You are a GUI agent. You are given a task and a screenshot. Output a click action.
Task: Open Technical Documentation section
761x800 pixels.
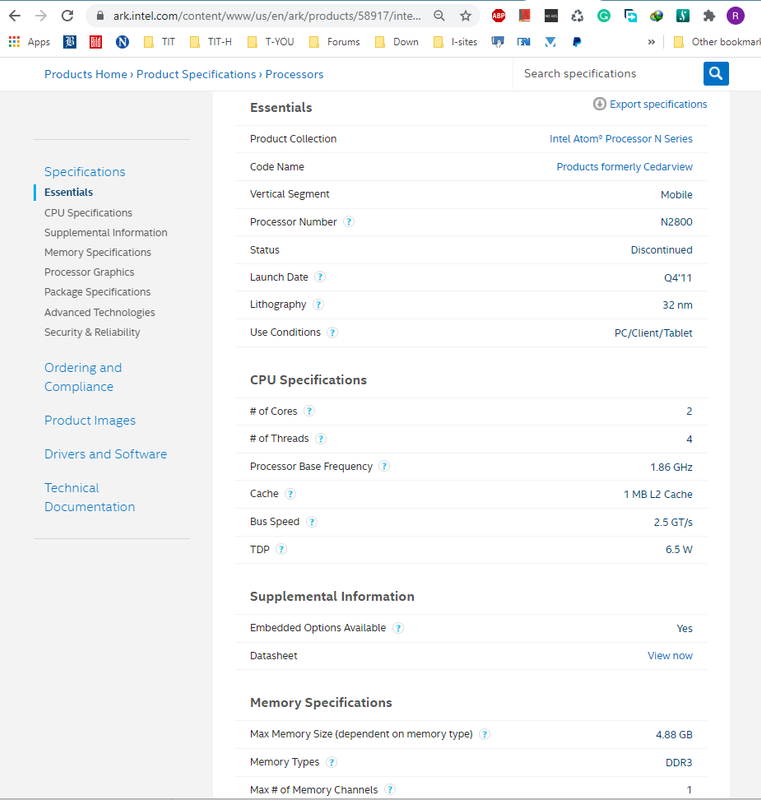tap(90, 497)
